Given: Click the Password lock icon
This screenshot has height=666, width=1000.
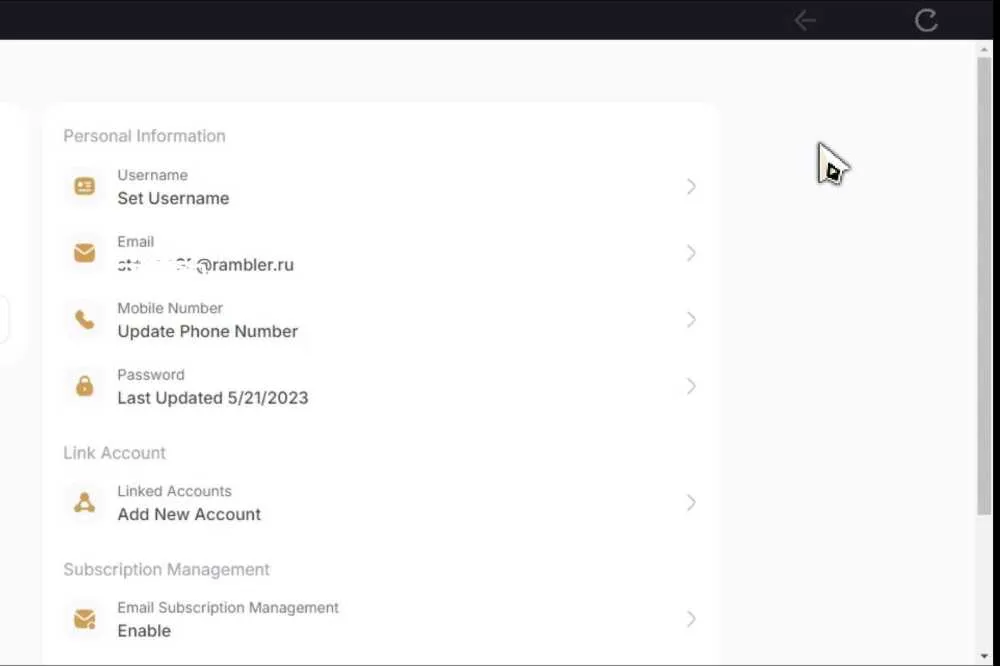Looking at the screenshot, I should [84, 386].
